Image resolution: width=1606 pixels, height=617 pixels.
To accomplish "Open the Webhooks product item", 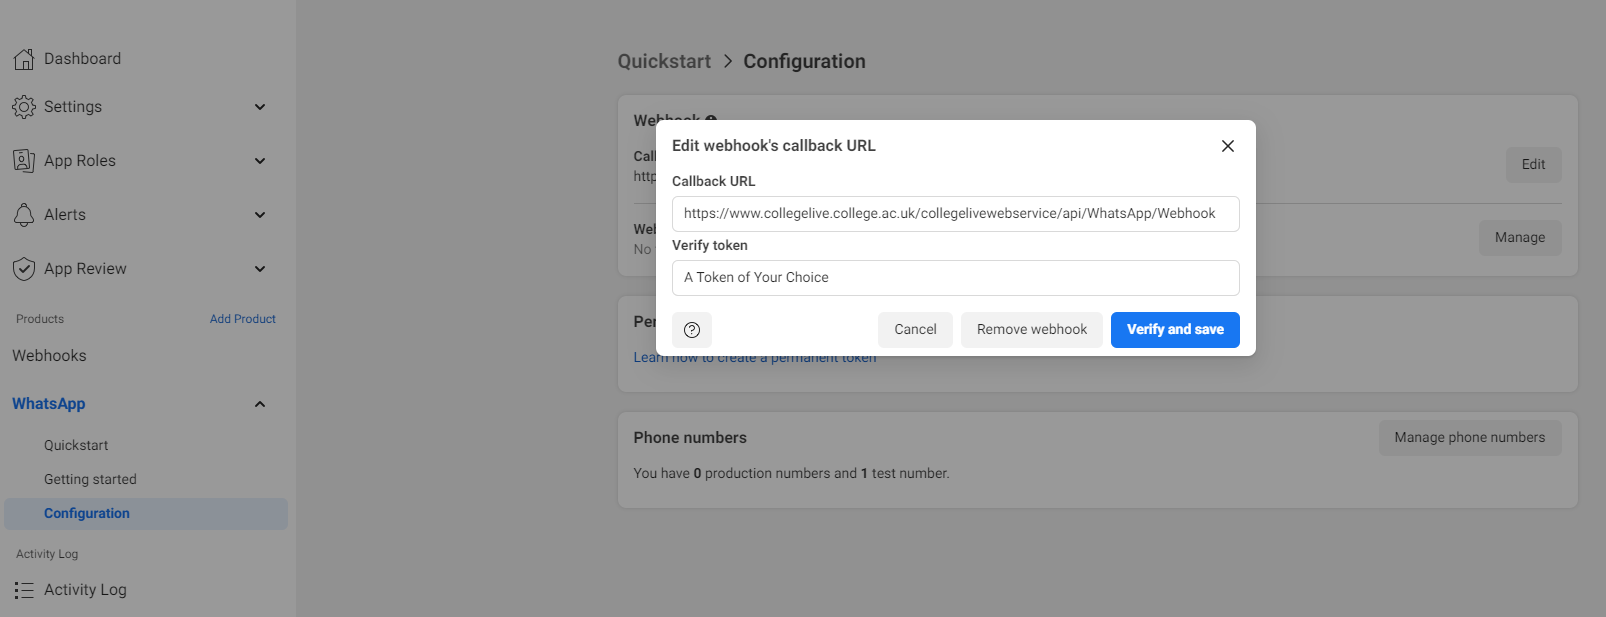I will 49,356.
